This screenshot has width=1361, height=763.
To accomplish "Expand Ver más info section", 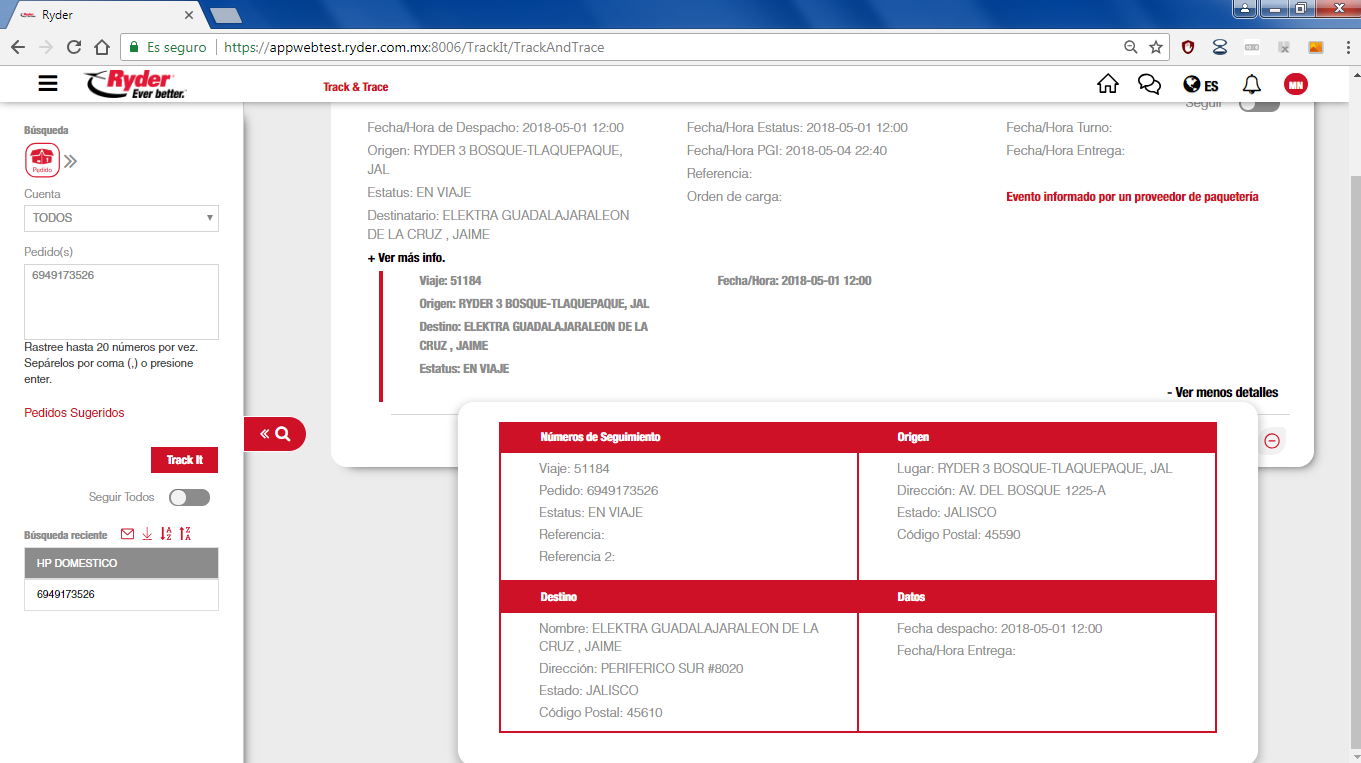I will coord(406,258).
